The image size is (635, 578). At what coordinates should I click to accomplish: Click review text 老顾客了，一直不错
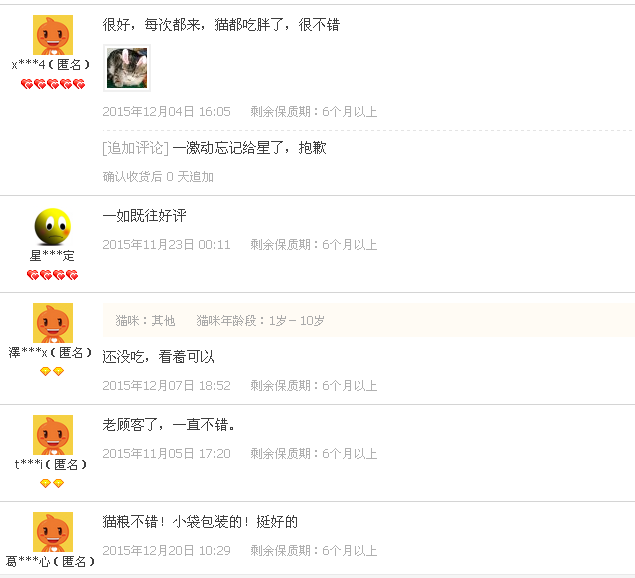pos(169,424)
